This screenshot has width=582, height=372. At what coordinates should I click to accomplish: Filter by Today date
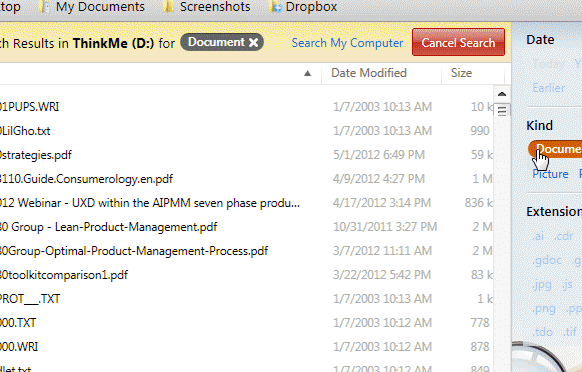pyautogui.click(x=549, y=64)
